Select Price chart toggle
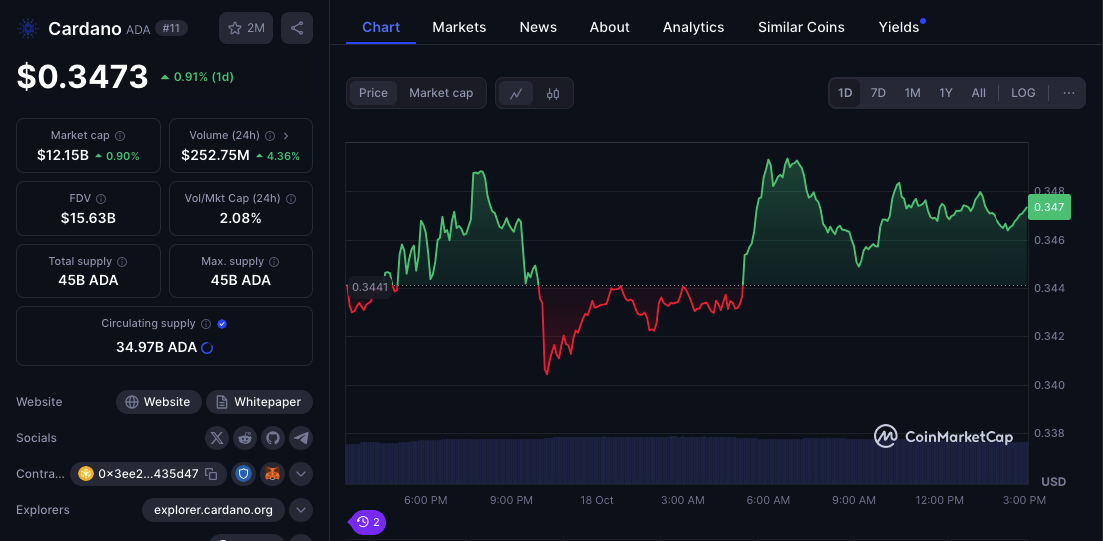This screenshot has width=1103, height=541. 374,93
